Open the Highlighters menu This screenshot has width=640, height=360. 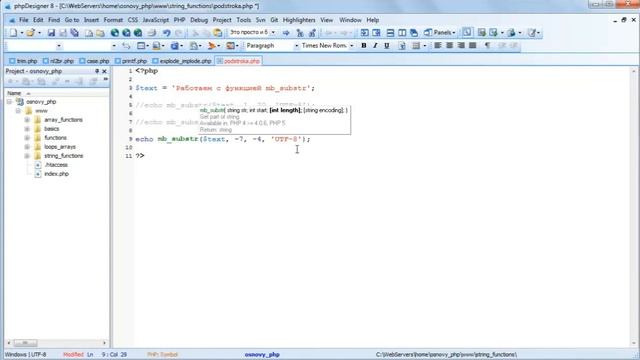click(x=299, y=20)
